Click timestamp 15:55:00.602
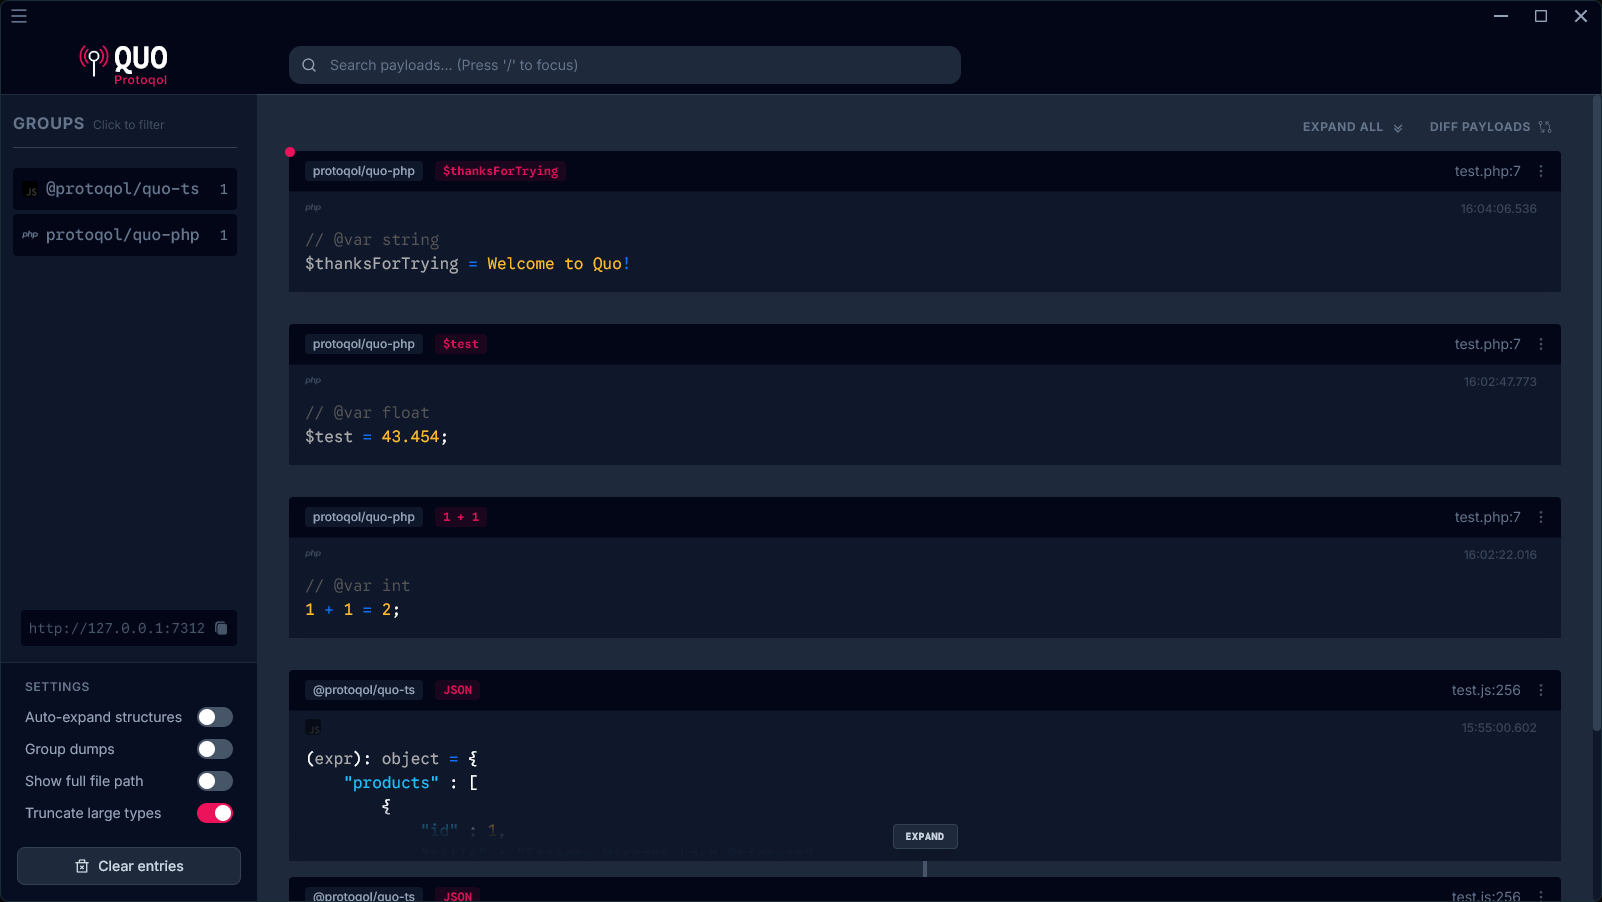This screenshot has width=1602, height=902. [1499, 728]
